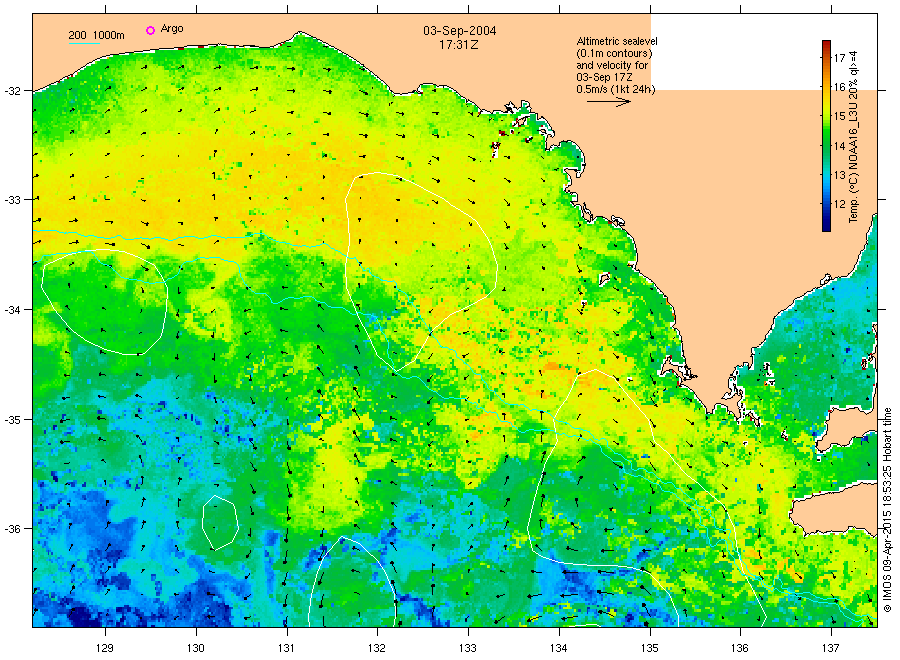Click the Altimetric sealevel caption line

coord(616,41)
